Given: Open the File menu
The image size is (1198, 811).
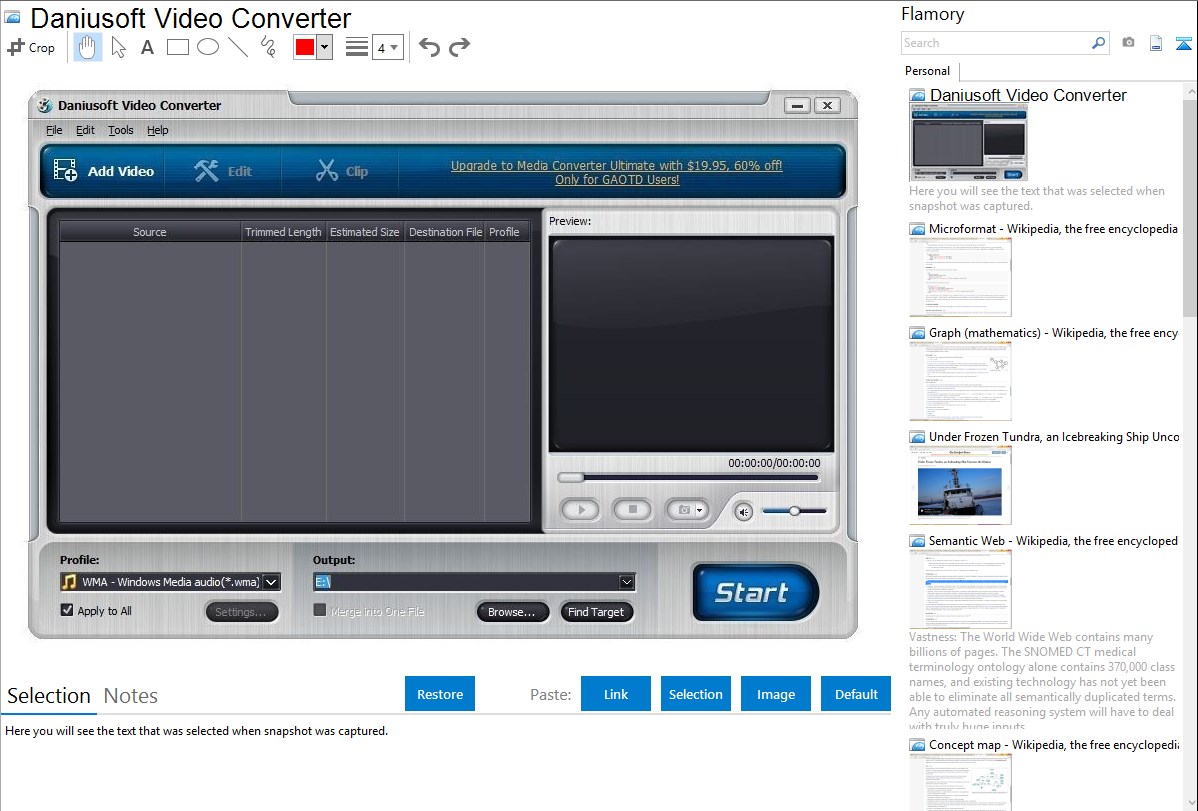Looking at the screenshot, I should [x=54, y=130].
